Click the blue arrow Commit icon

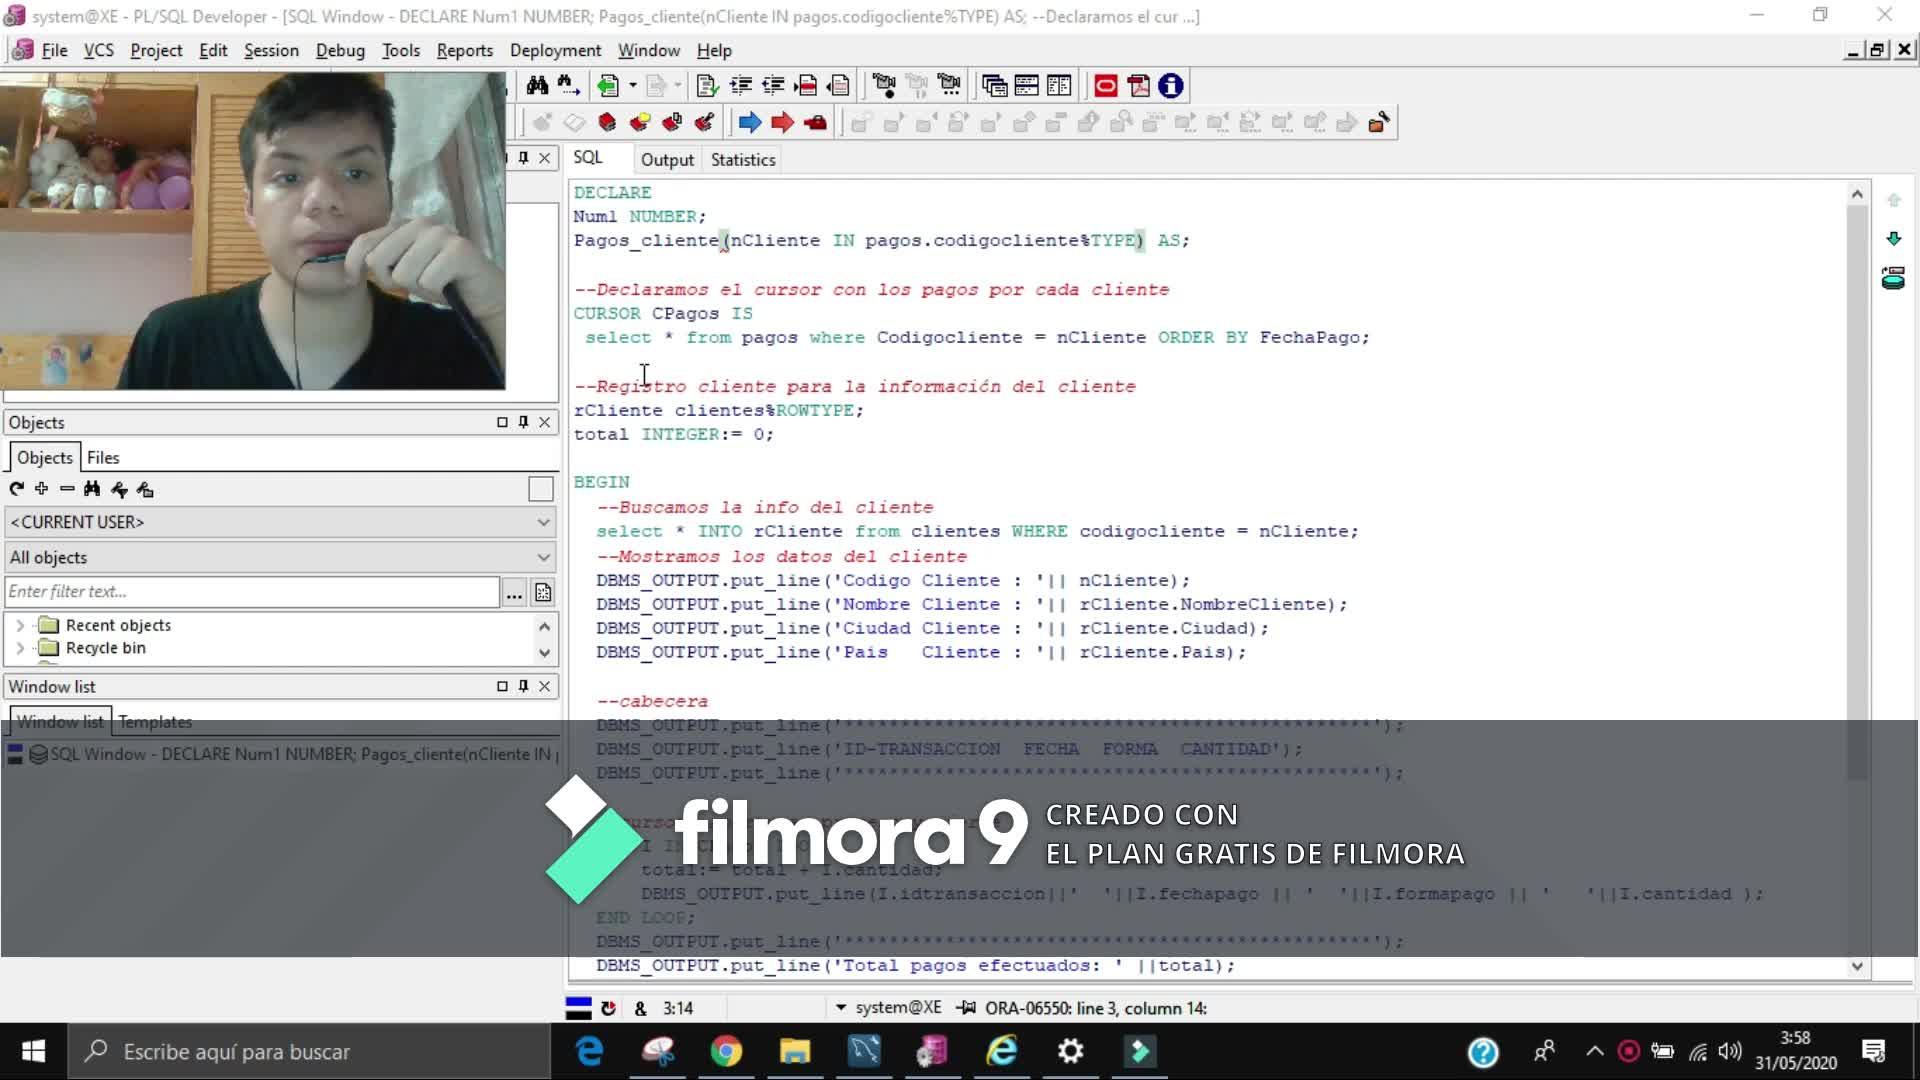(749, 123)
